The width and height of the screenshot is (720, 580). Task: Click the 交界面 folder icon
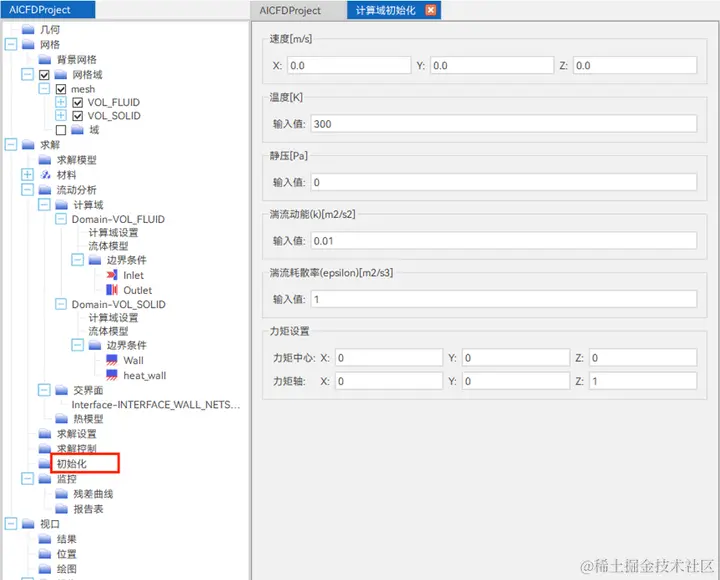click(x=62, y=390)
